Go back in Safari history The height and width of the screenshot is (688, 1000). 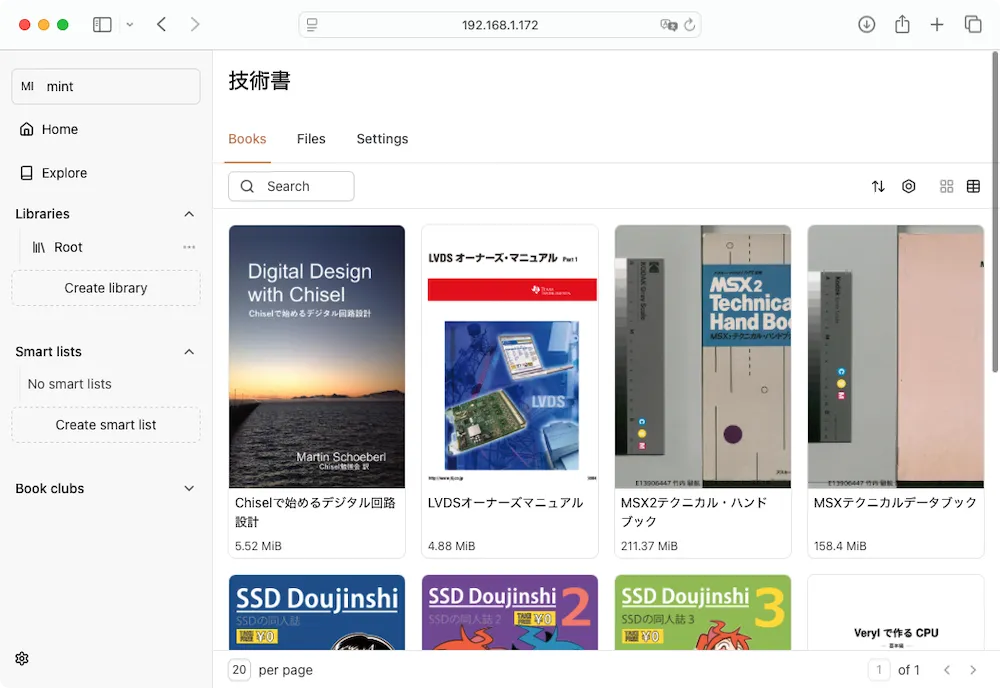(x=161, y=25)
